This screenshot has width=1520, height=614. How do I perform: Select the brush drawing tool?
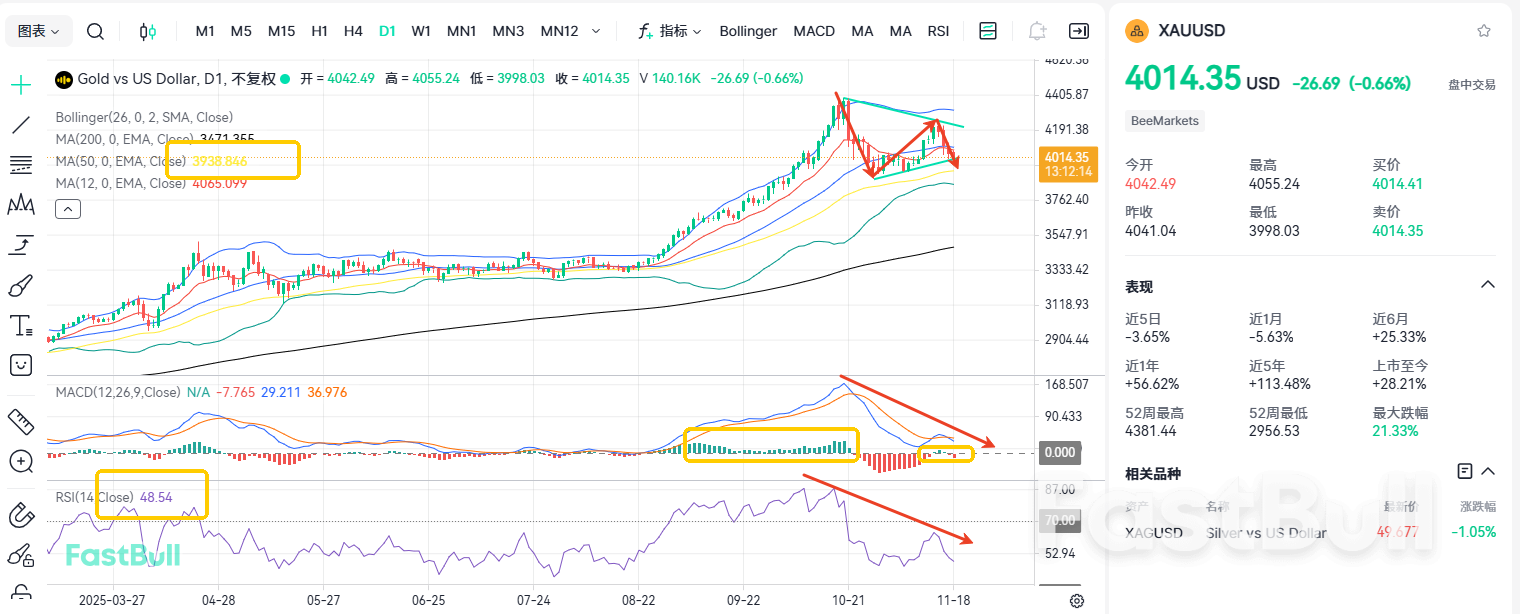(21, 286)
